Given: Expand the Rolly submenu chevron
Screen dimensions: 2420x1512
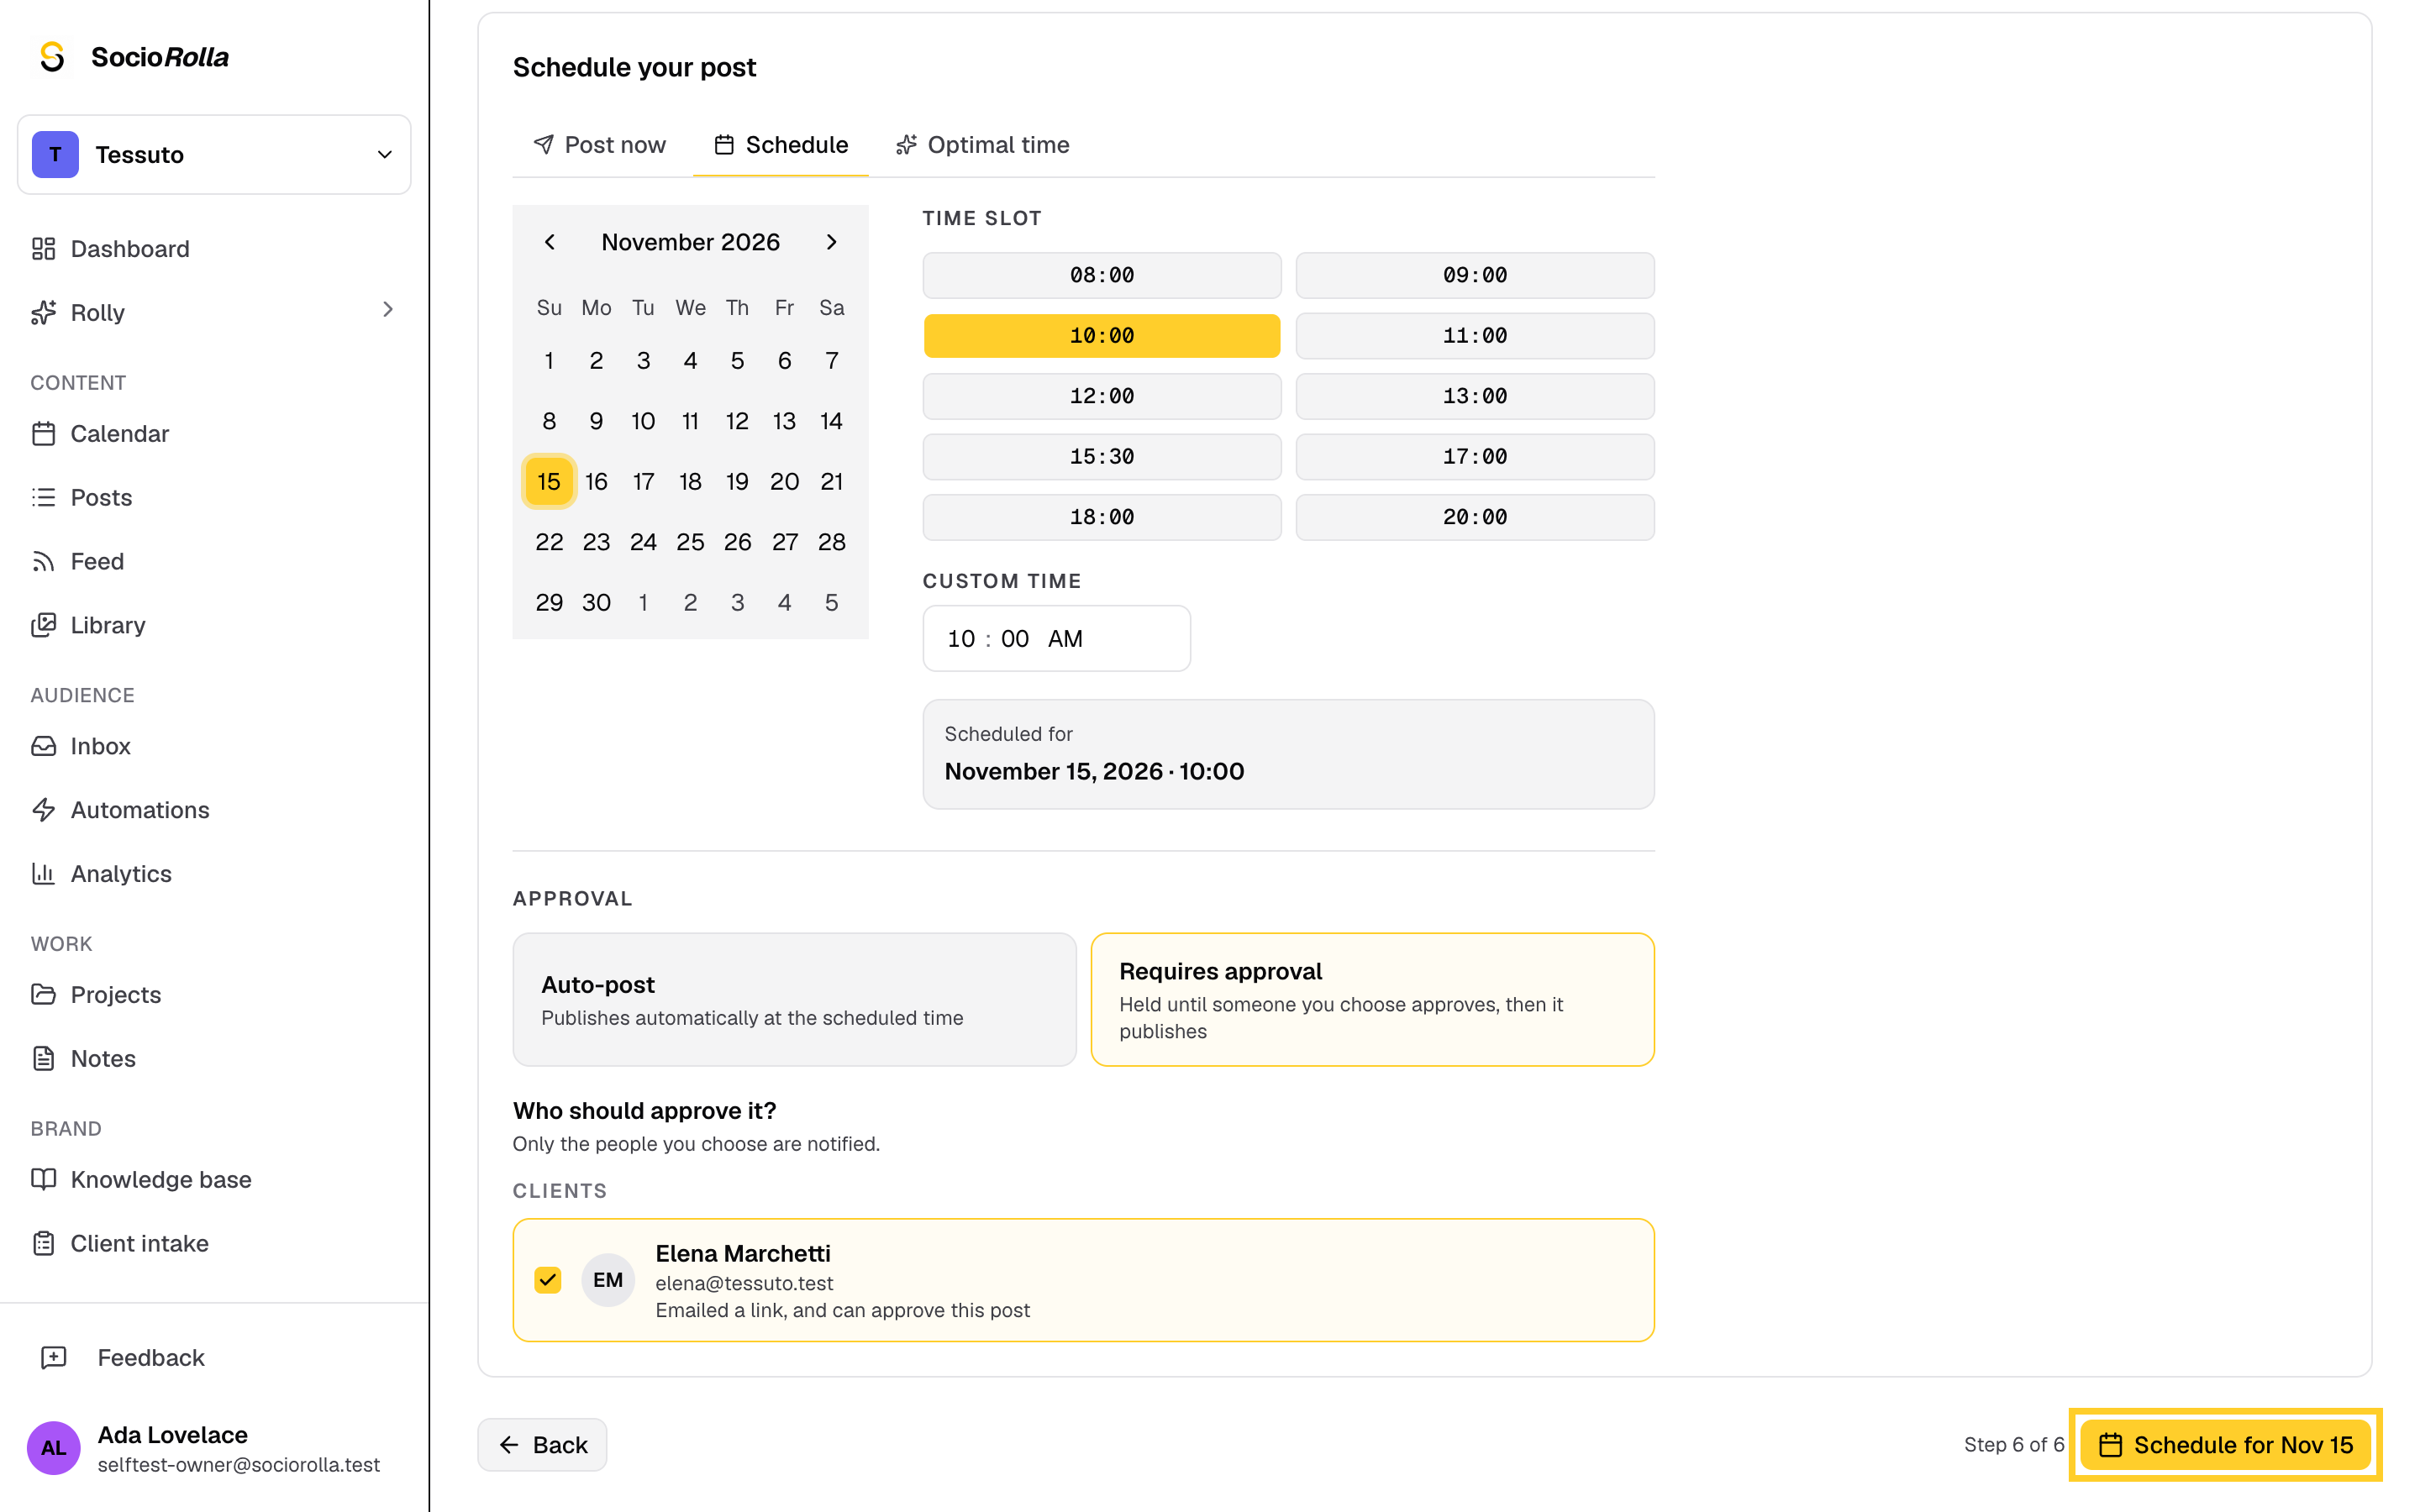Looking at the screenshot, I should pyautogui.click(x=388, y=310).
